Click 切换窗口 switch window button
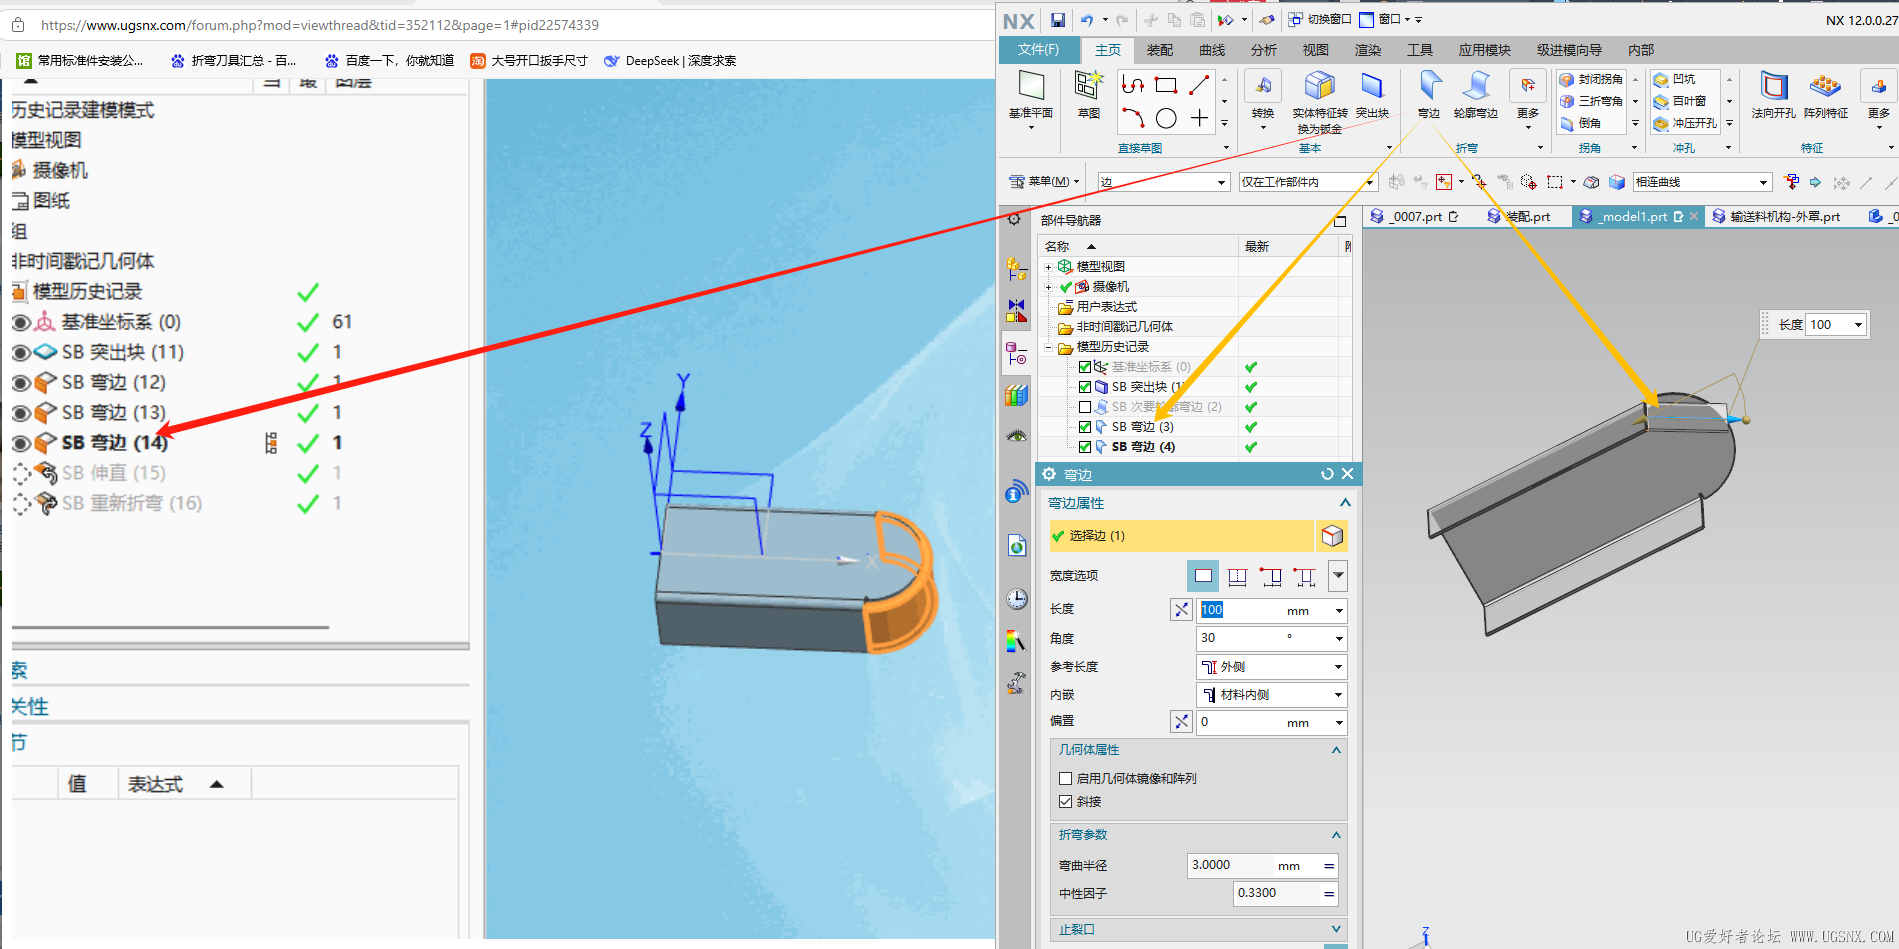The width and height of the screenshot is (1899, 949). 1319,19
